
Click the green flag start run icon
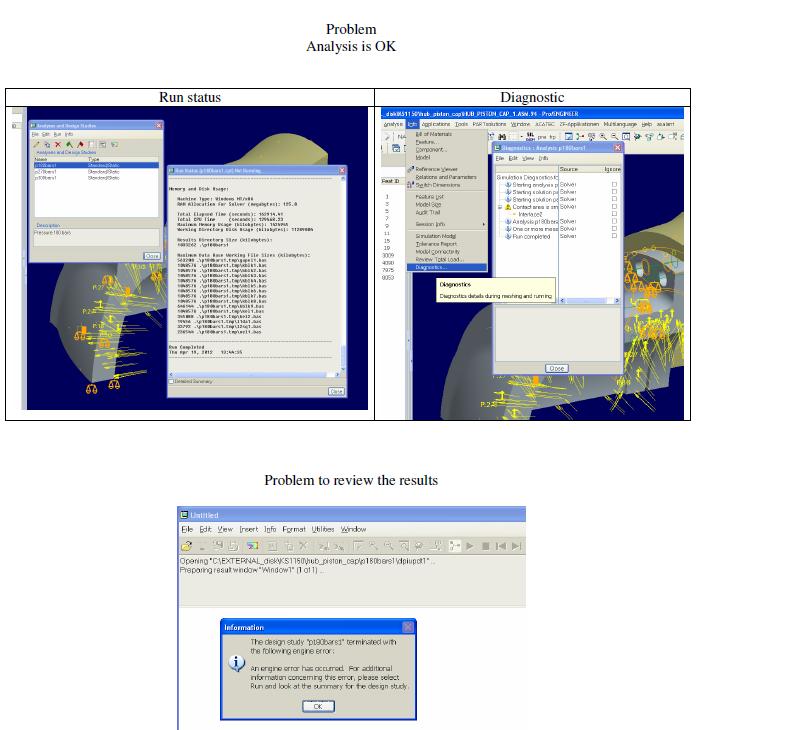click(69, 144)
